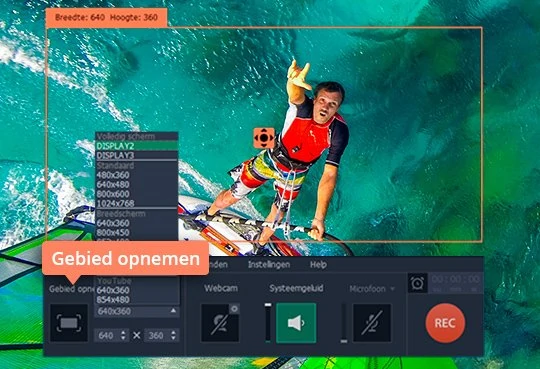This screenshot has width=540, height=369.
Task: Enable the microphone
Action: [372, 323]
